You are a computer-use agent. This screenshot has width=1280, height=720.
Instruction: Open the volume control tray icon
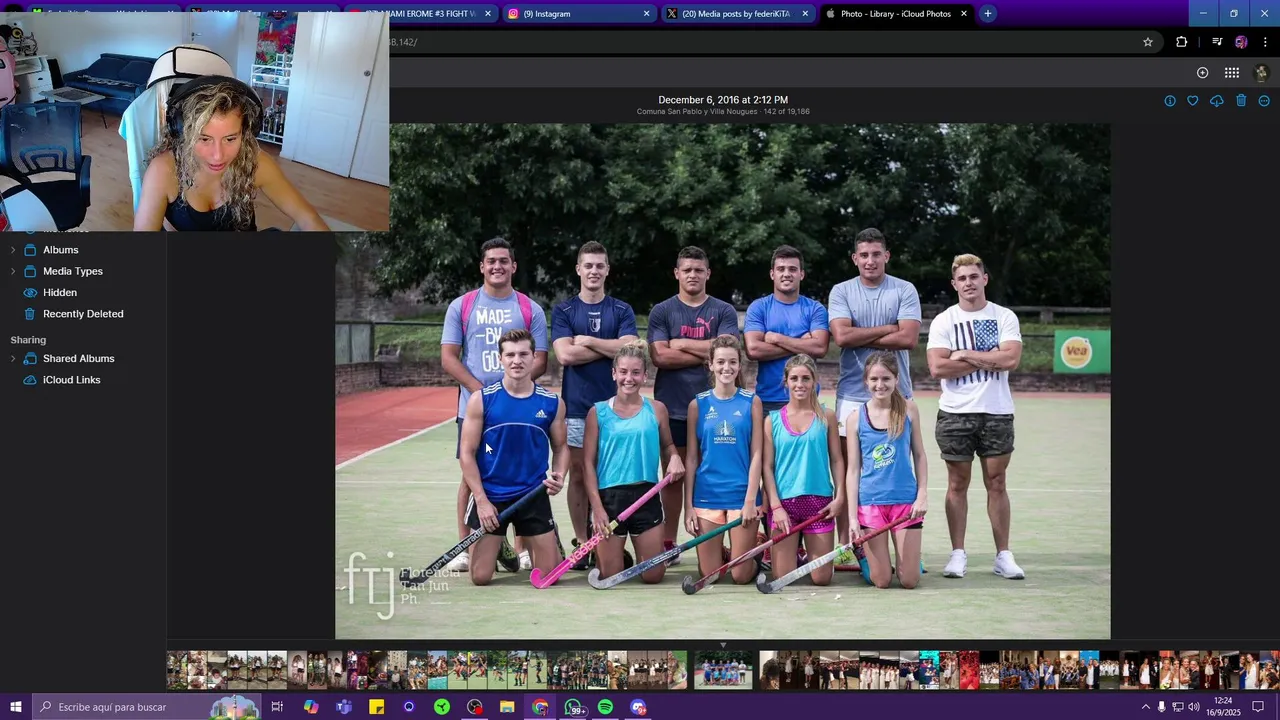click(1194, 707)
